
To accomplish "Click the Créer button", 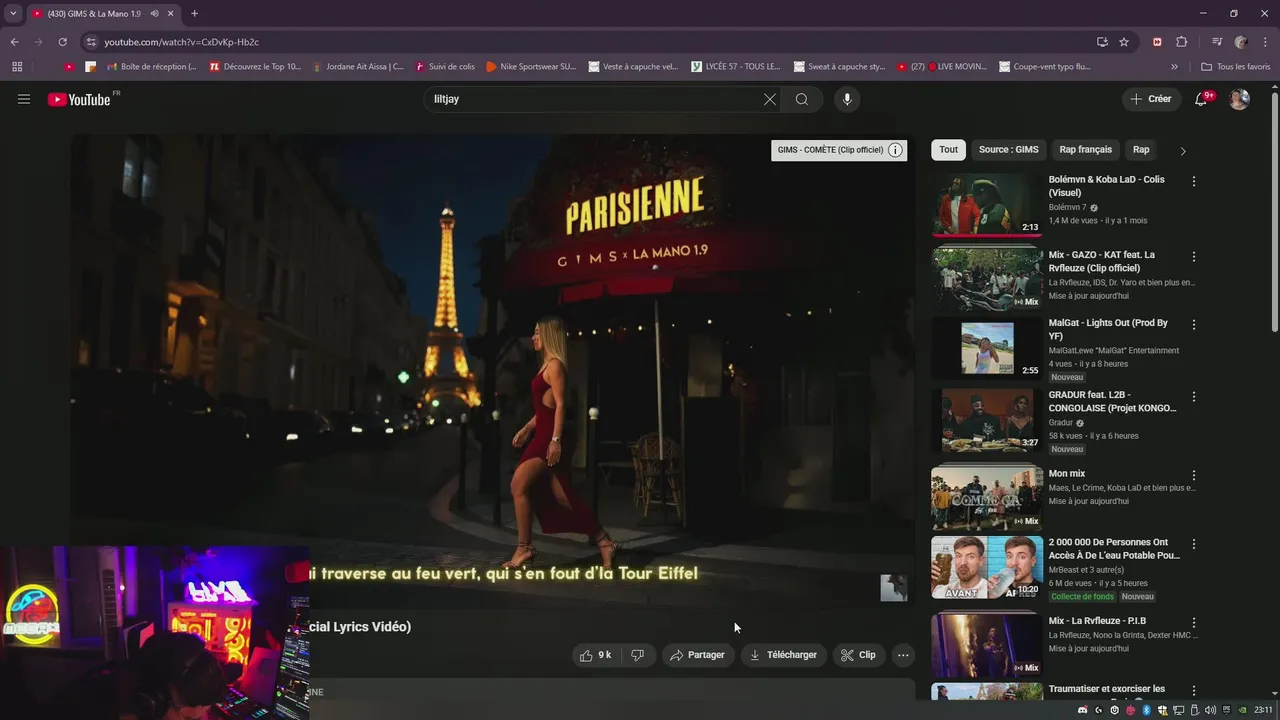I will tap(1150, 99).
